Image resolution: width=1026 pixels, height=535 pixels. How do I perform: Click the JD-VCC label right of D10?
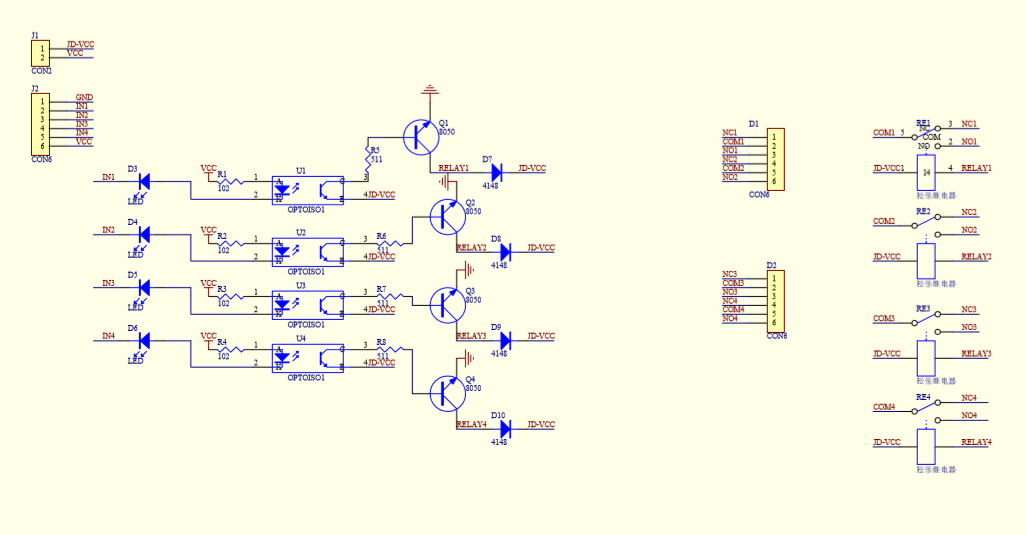pos(541,424)
